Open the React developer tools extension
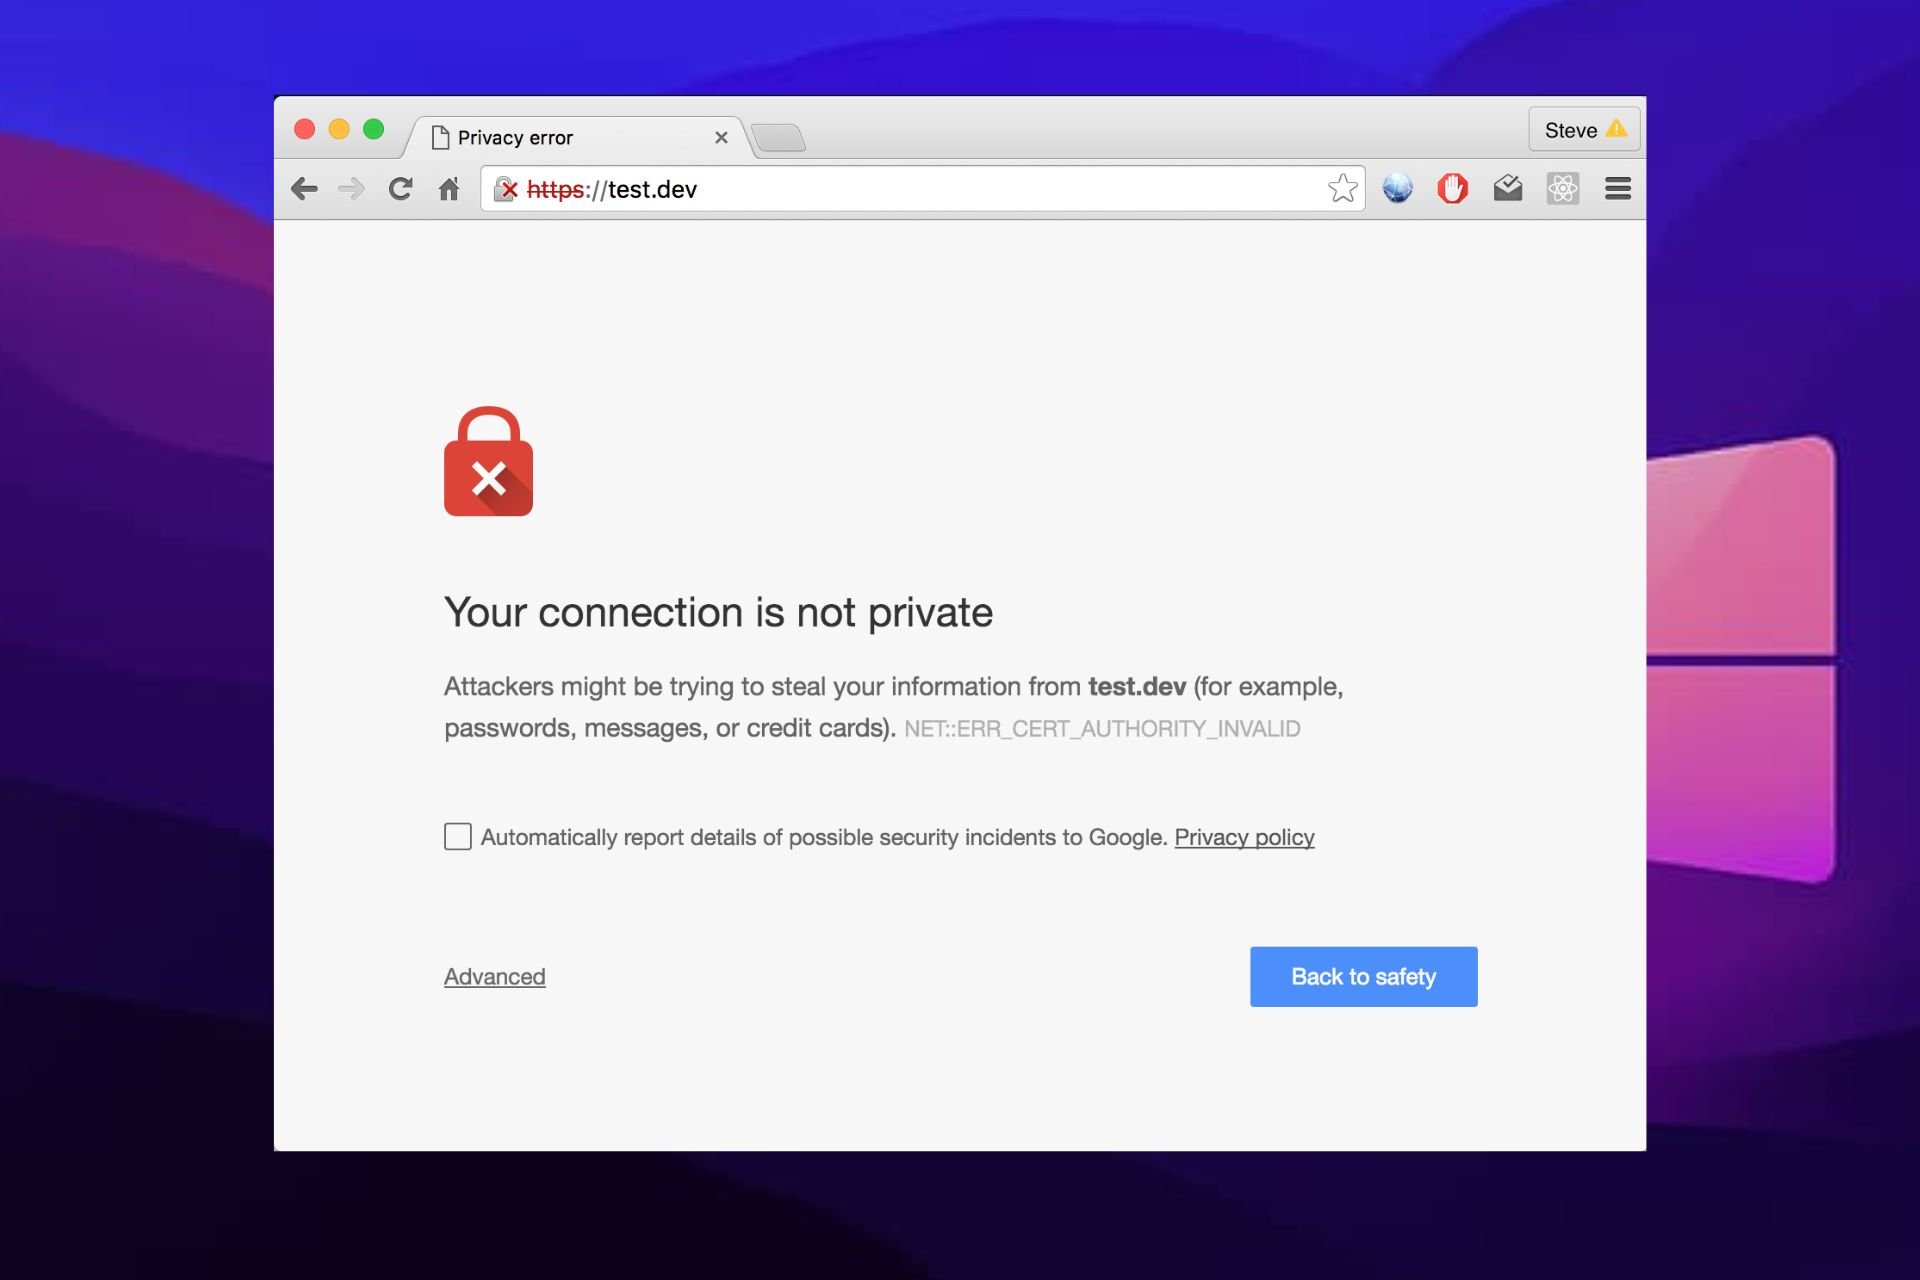The height and width of the screenshot is (1280, 1920). 1562,188
